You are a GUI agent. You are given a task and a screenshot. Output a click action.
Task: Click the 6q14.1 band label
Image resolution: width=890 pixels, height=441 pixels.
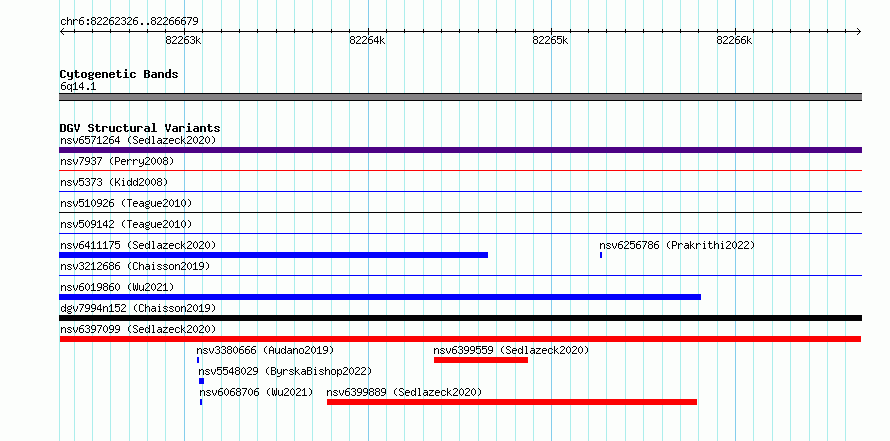pos(78,86)
